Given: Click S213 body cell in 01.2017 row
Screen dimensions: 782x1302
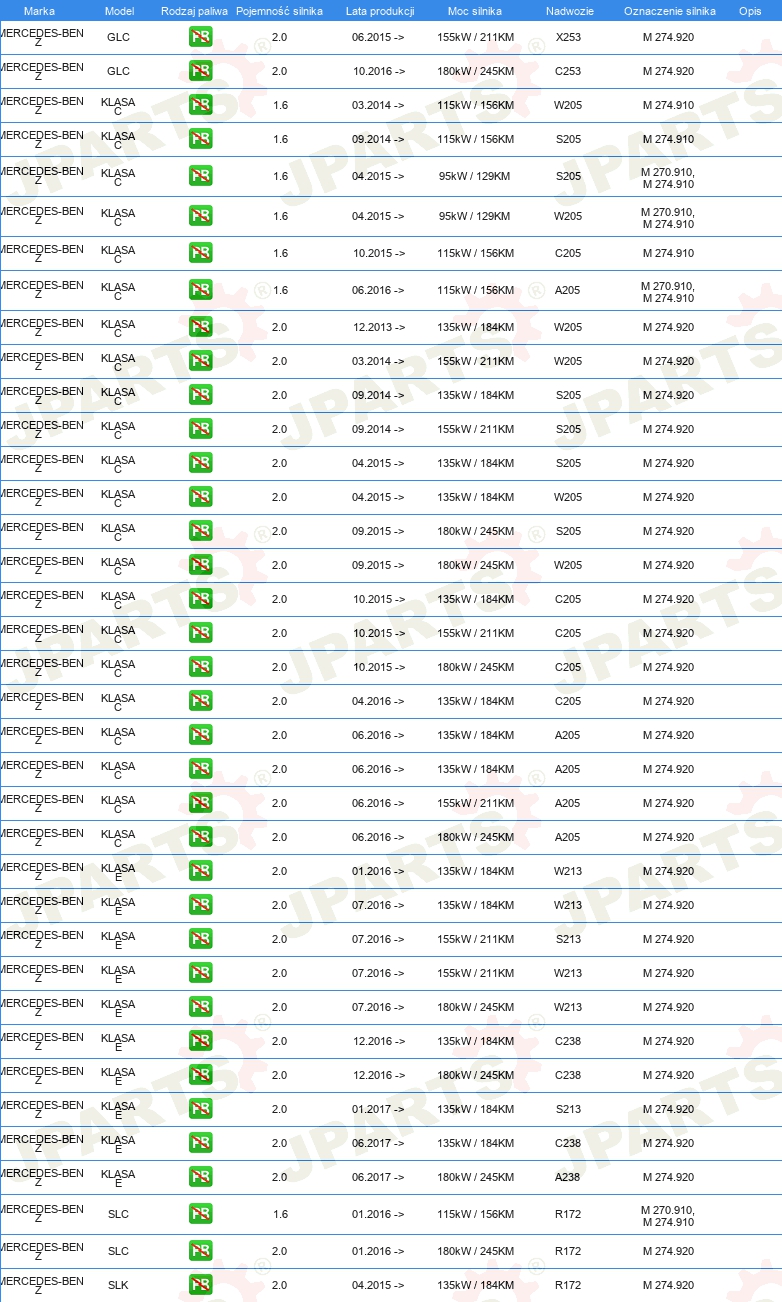Looking at the screenshot, I should pos(568,1110).
